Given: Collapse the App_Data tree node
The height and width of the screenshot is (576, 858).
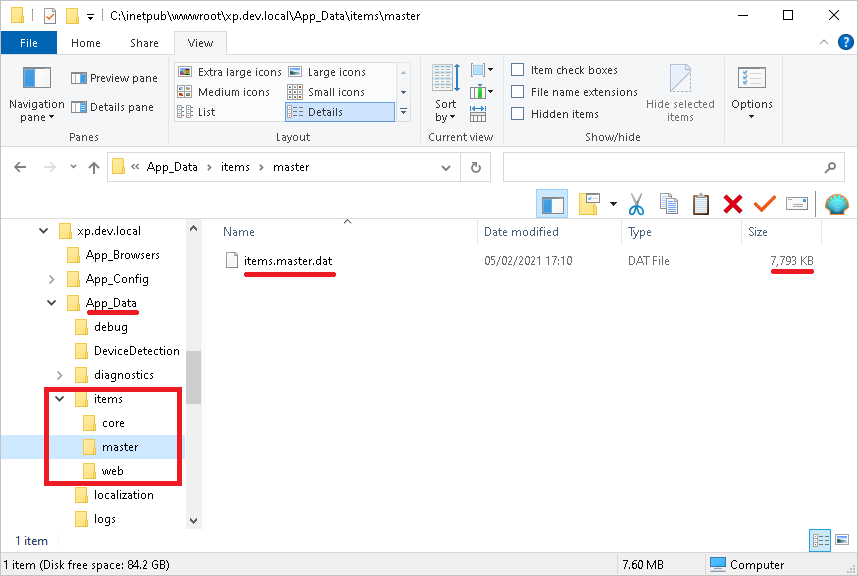Looking at the screenshot, I should coord(51,302).
